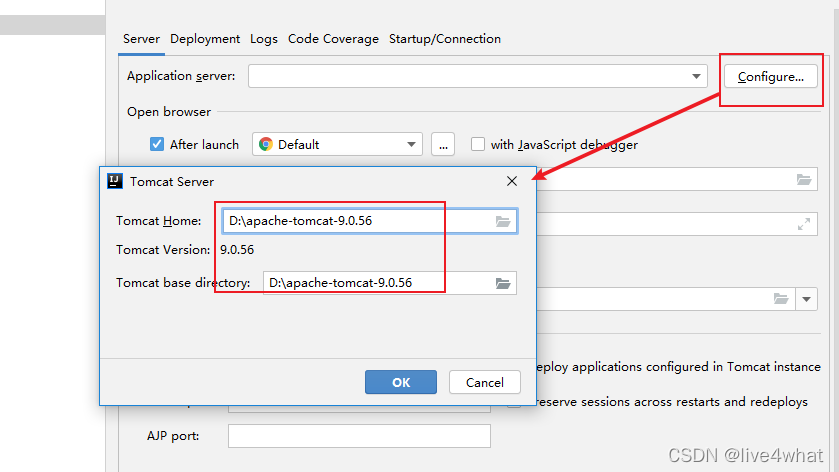Confirm with the OK button

pos(401,382)
